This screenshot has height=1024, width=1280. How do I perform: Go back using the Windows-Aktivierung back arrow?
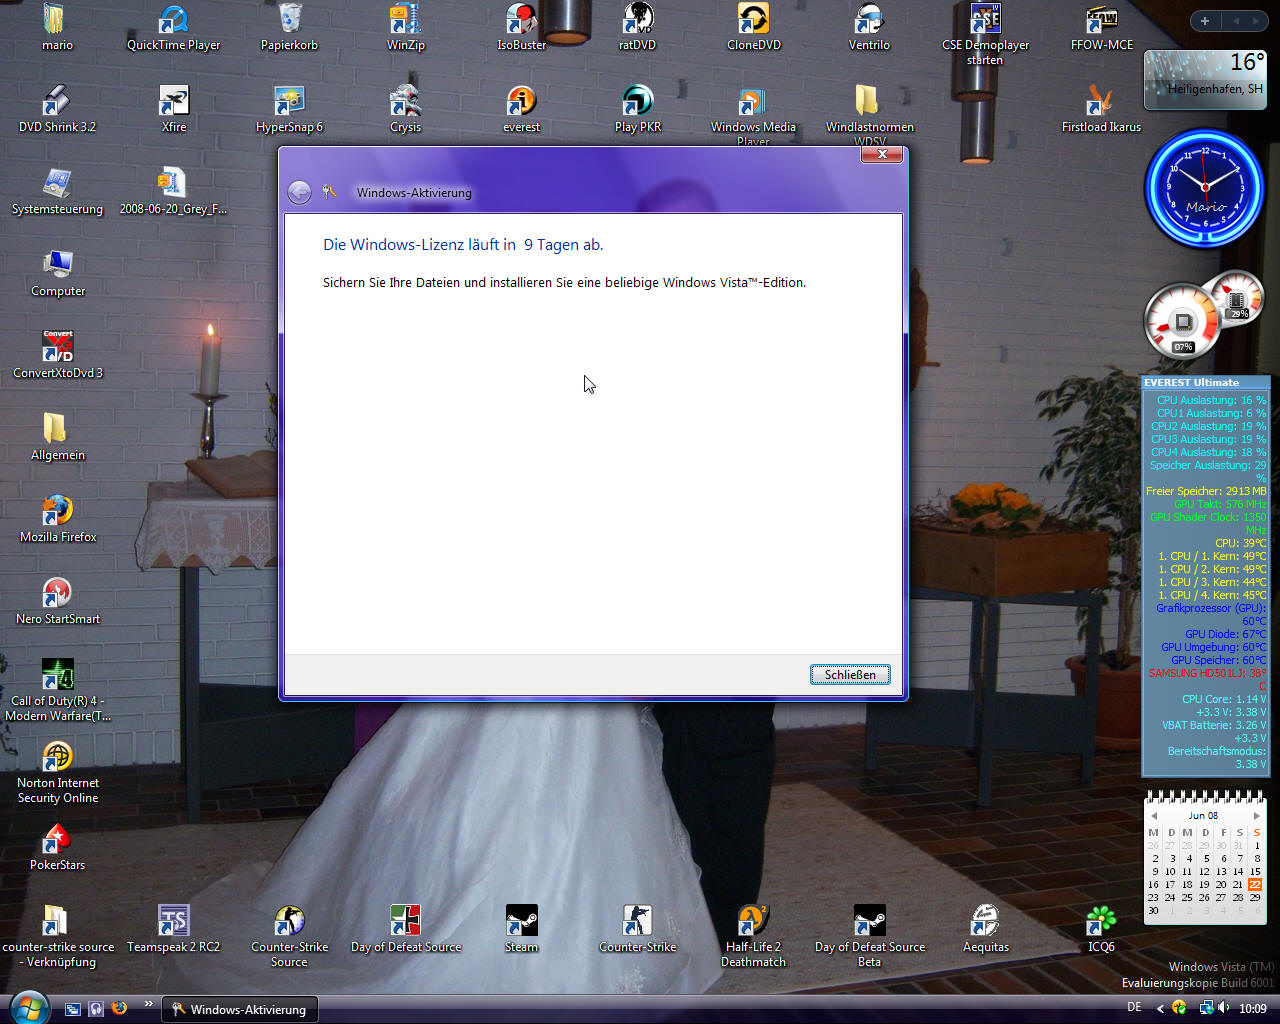point(299,192)
